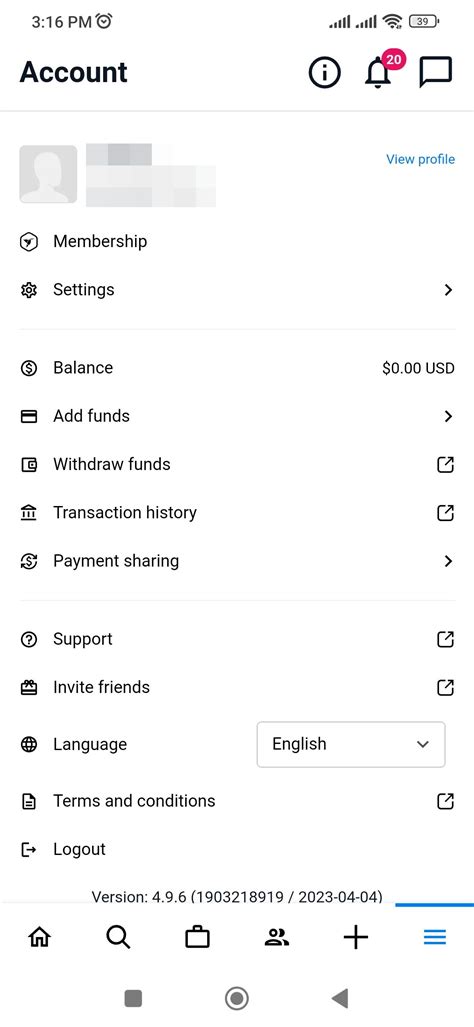This screenshot has height=1027, width=474.
Task: Open the search magnifier in bottom bar
Action: coord(118,938)
